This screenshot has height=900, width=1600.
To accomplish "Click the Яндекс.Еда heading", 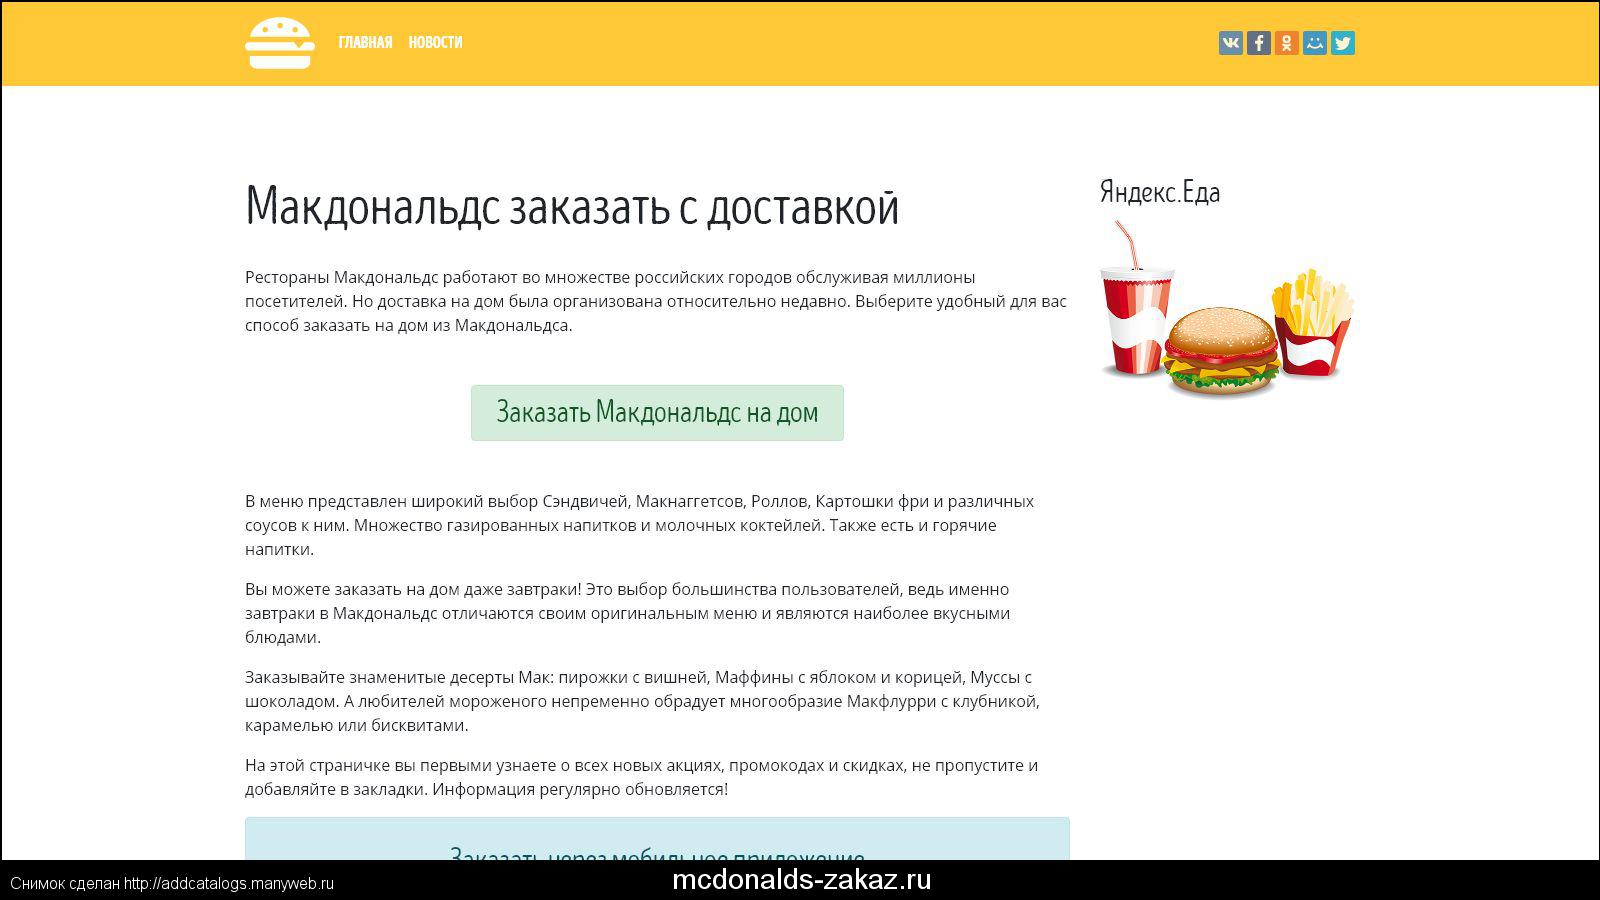I will 1160,192.
